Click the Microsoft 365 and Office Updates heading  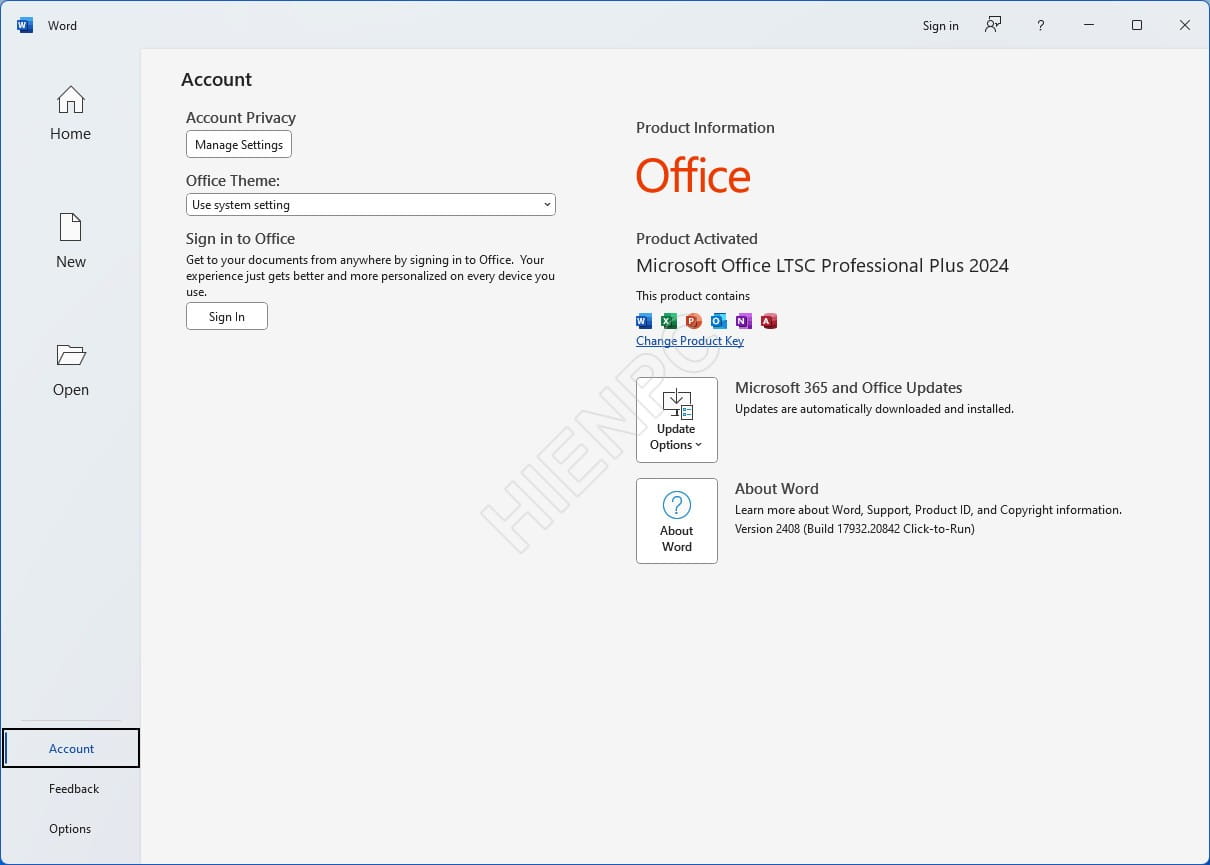tap(849, 388)
